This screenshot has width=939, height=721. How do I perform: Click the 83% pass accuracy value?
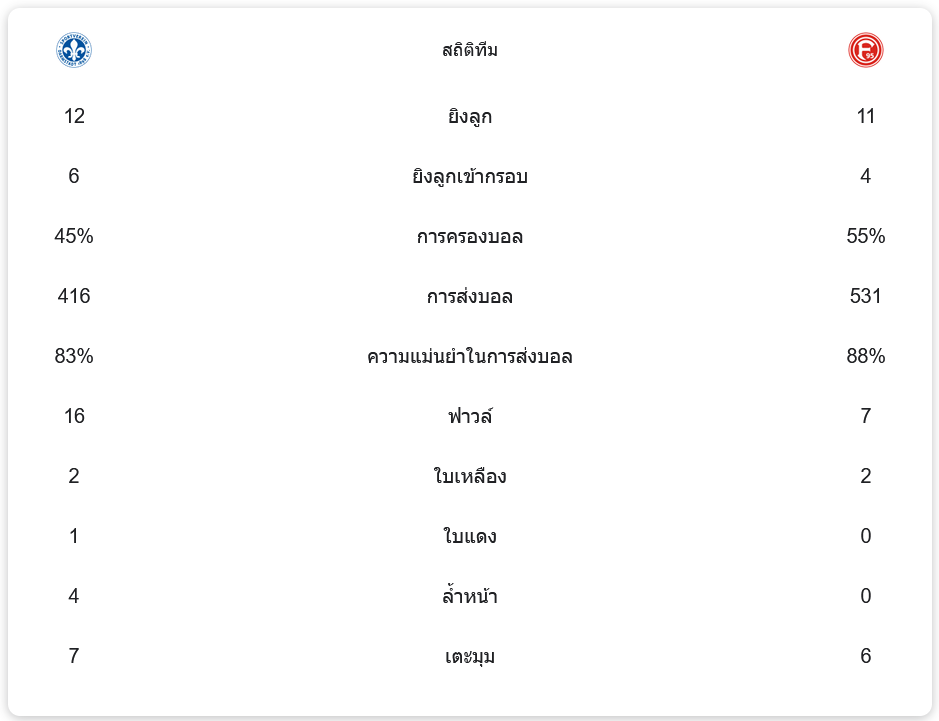click(74, 356)
